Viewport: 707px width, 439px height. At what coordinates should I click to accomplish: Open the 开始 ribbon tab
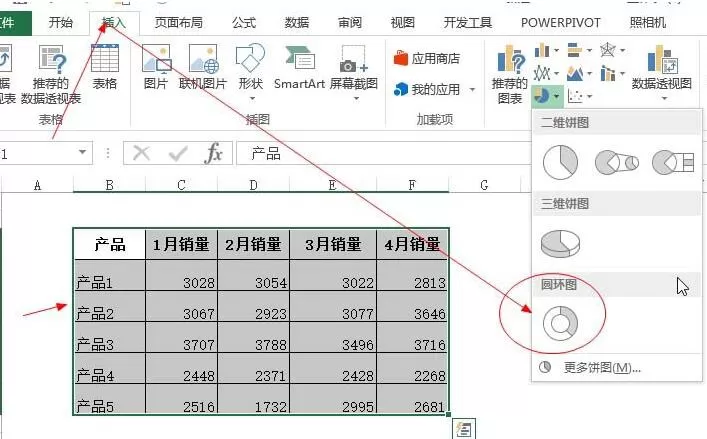[x=60, y=23]
